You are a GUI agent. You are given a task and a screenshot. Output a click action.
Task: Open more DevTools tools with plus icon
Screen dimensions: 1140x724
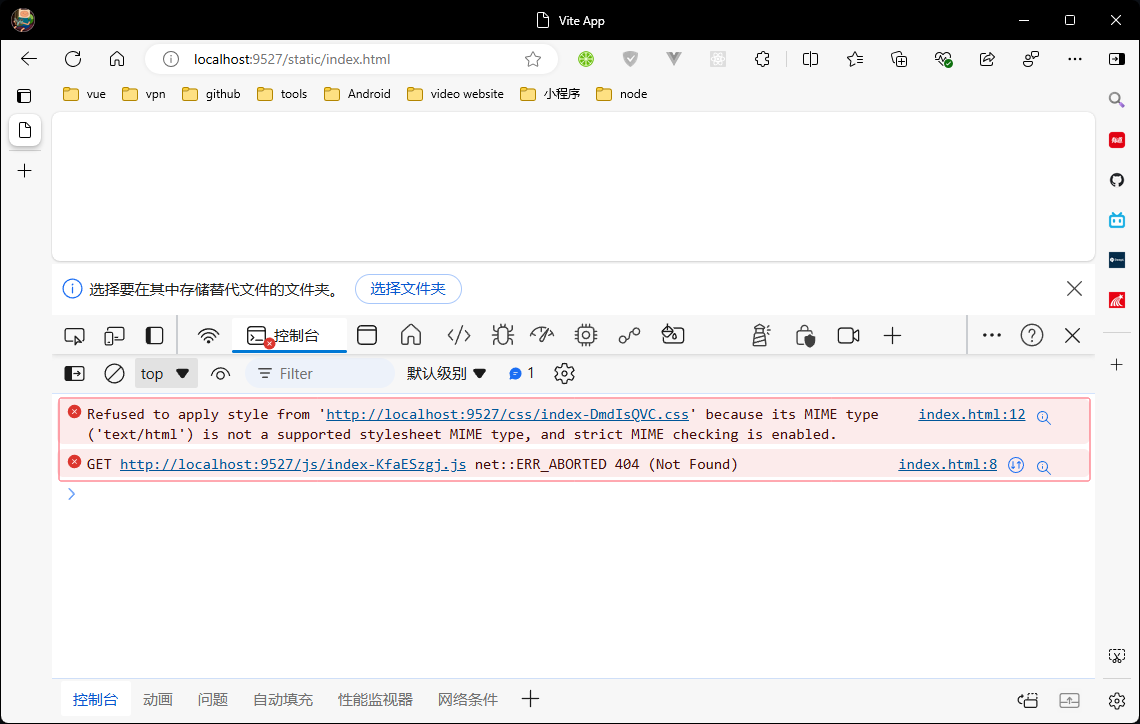click(893, 336)
